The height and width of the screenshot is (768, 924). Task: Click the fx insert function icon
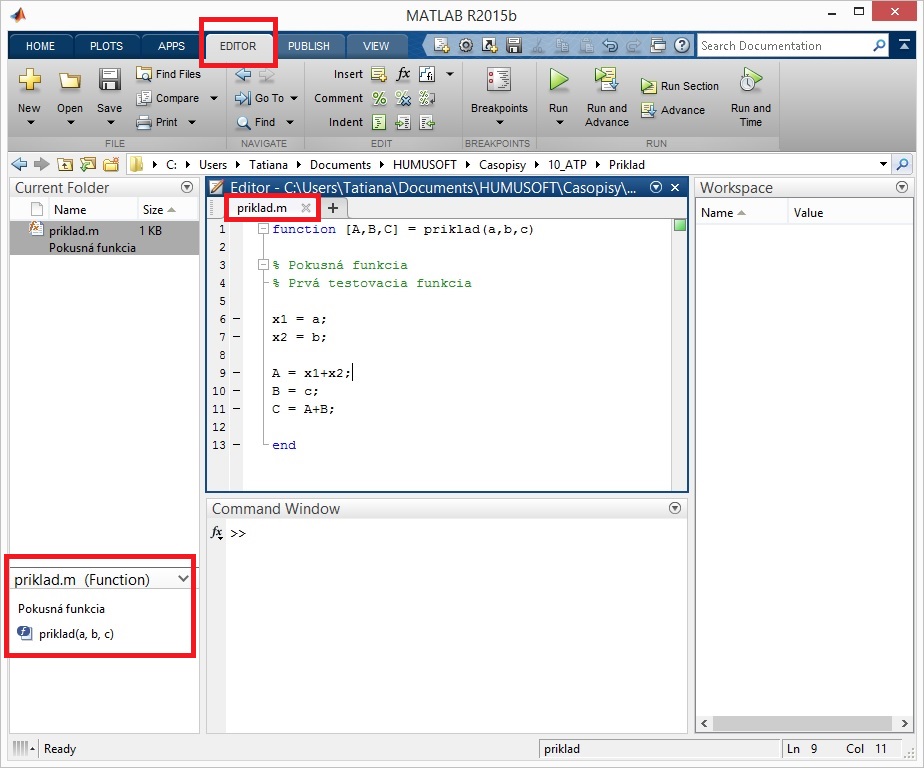403,74
